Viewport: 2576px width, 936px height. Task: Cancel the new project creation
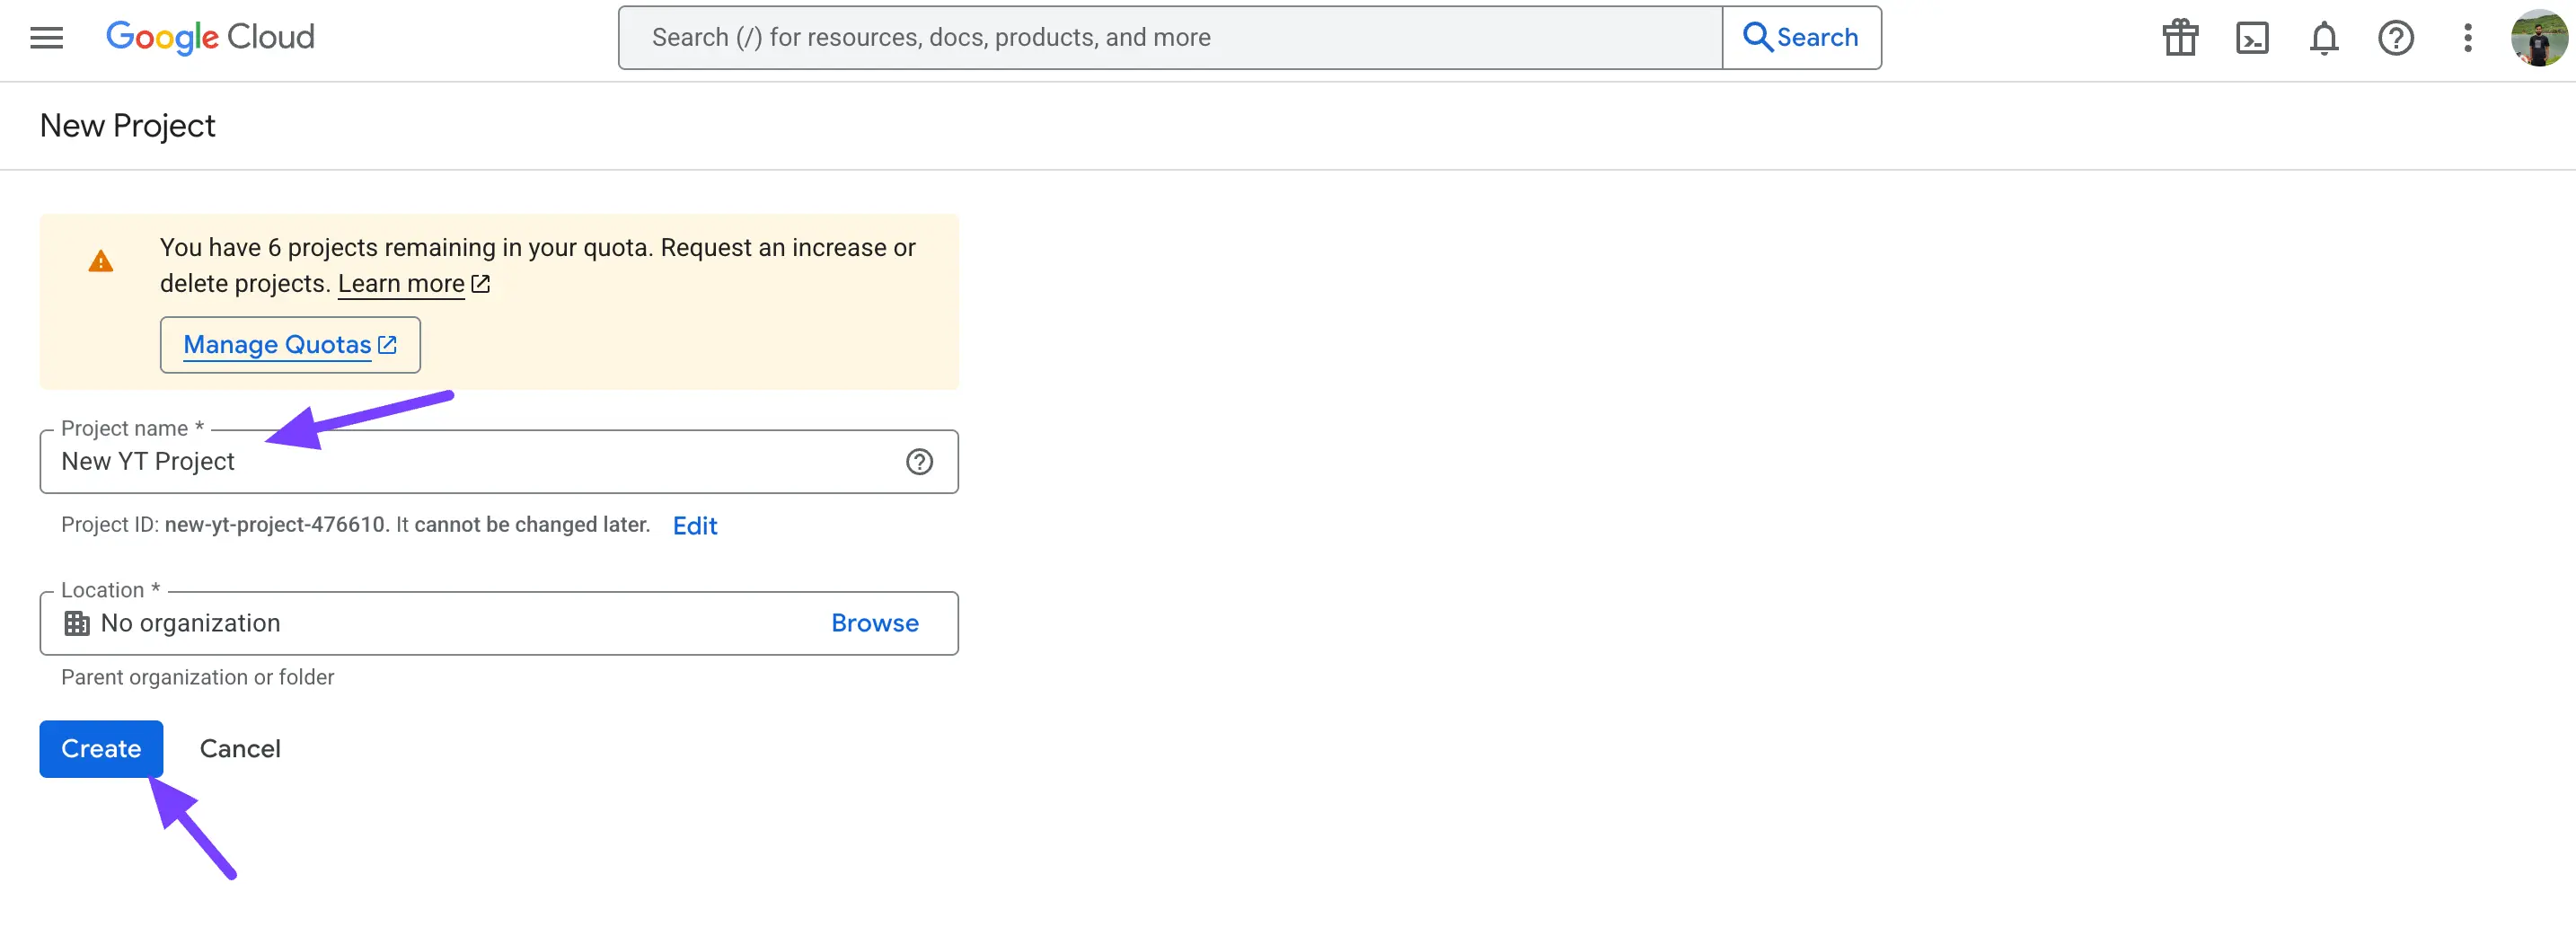239,748
